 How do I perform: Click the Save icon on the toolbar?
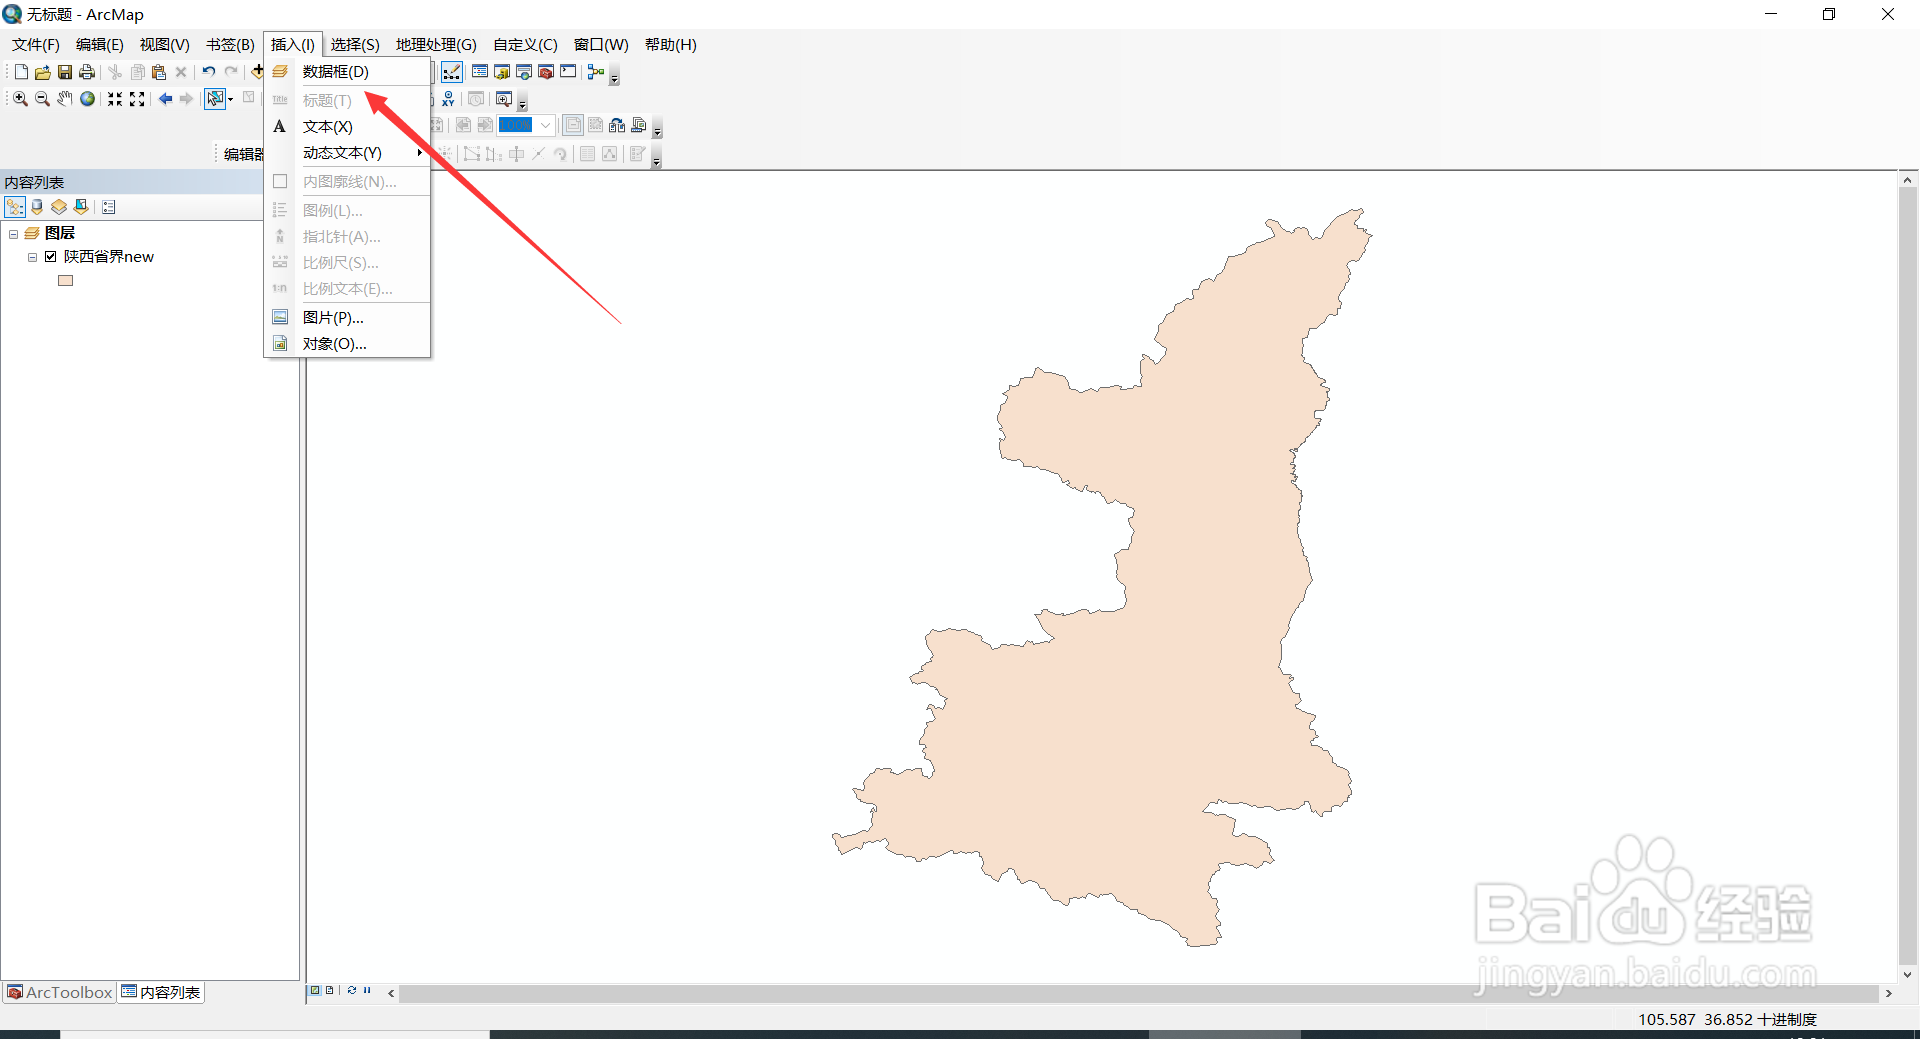coord(64,71)
